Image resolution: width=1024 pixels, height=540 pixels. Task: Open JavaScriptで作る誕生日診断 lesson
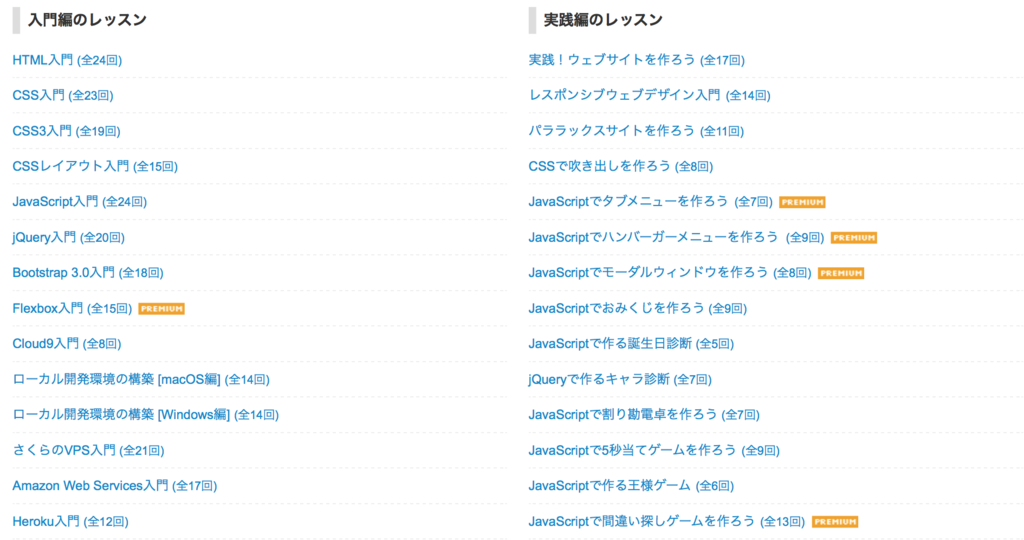(x=632, y=343)
